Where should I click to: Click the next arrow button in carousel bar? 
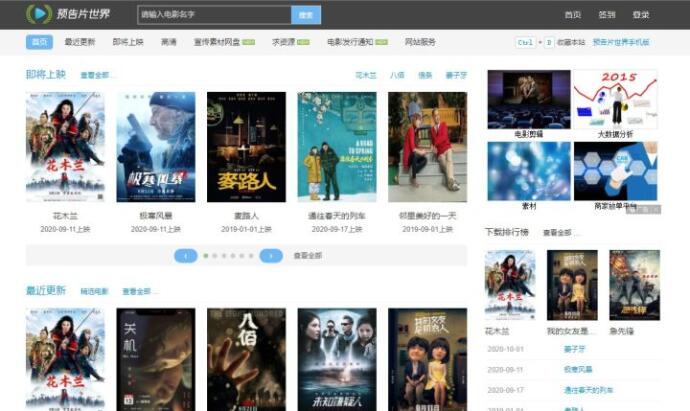point(271,256)
